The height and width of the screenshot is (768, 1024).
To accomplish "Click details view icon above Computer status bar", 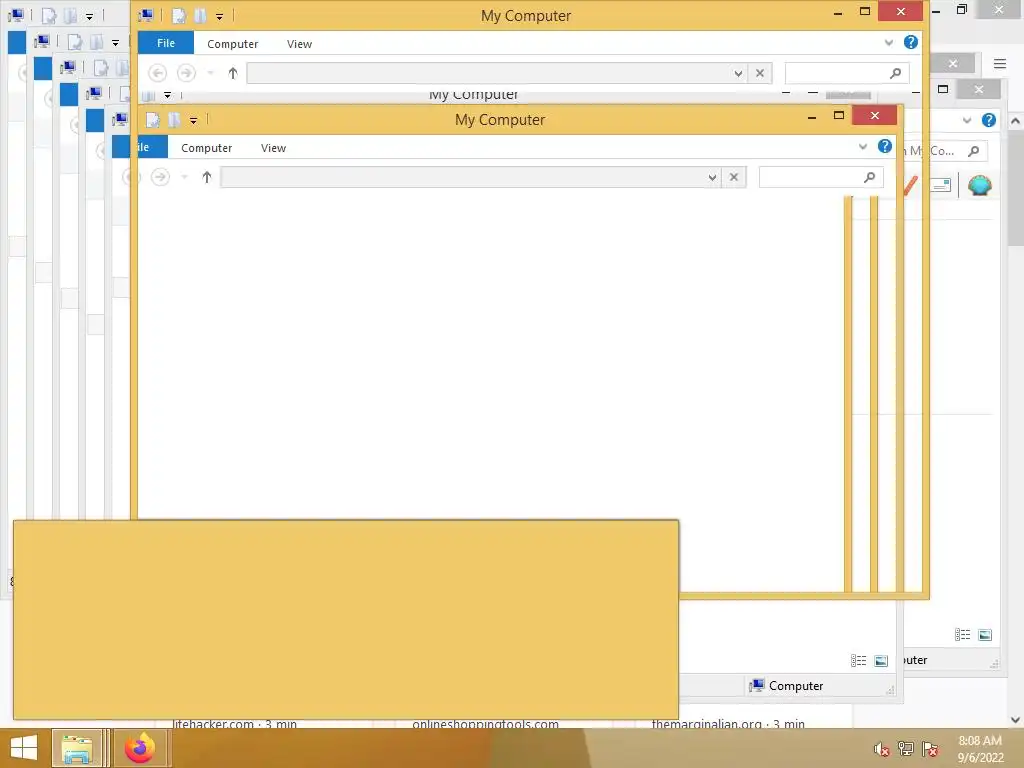I will tap(858, 661).
